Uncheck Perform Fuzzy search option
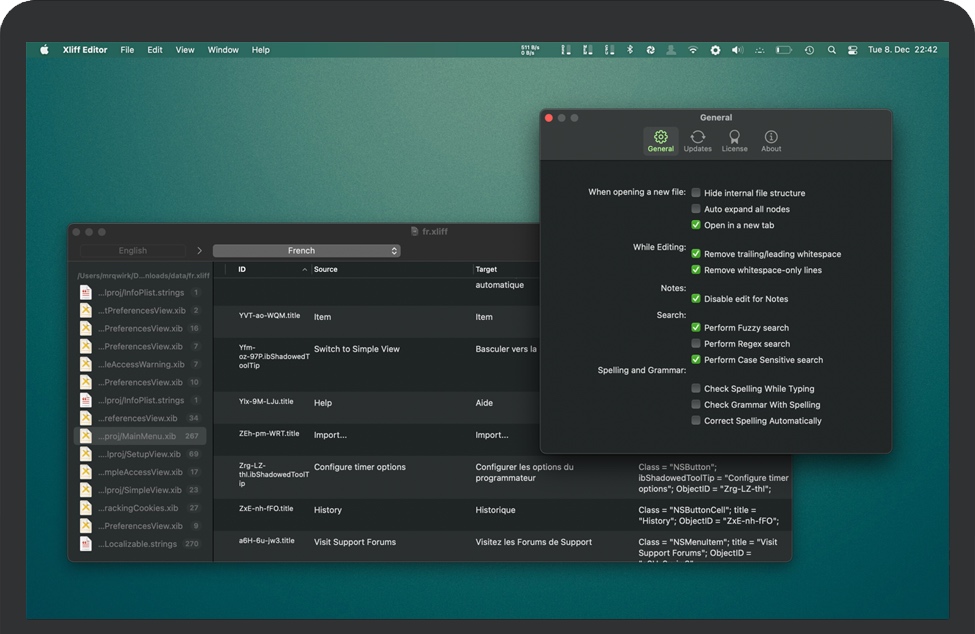This screenshot has height=634, width=975. click(696, 328)
